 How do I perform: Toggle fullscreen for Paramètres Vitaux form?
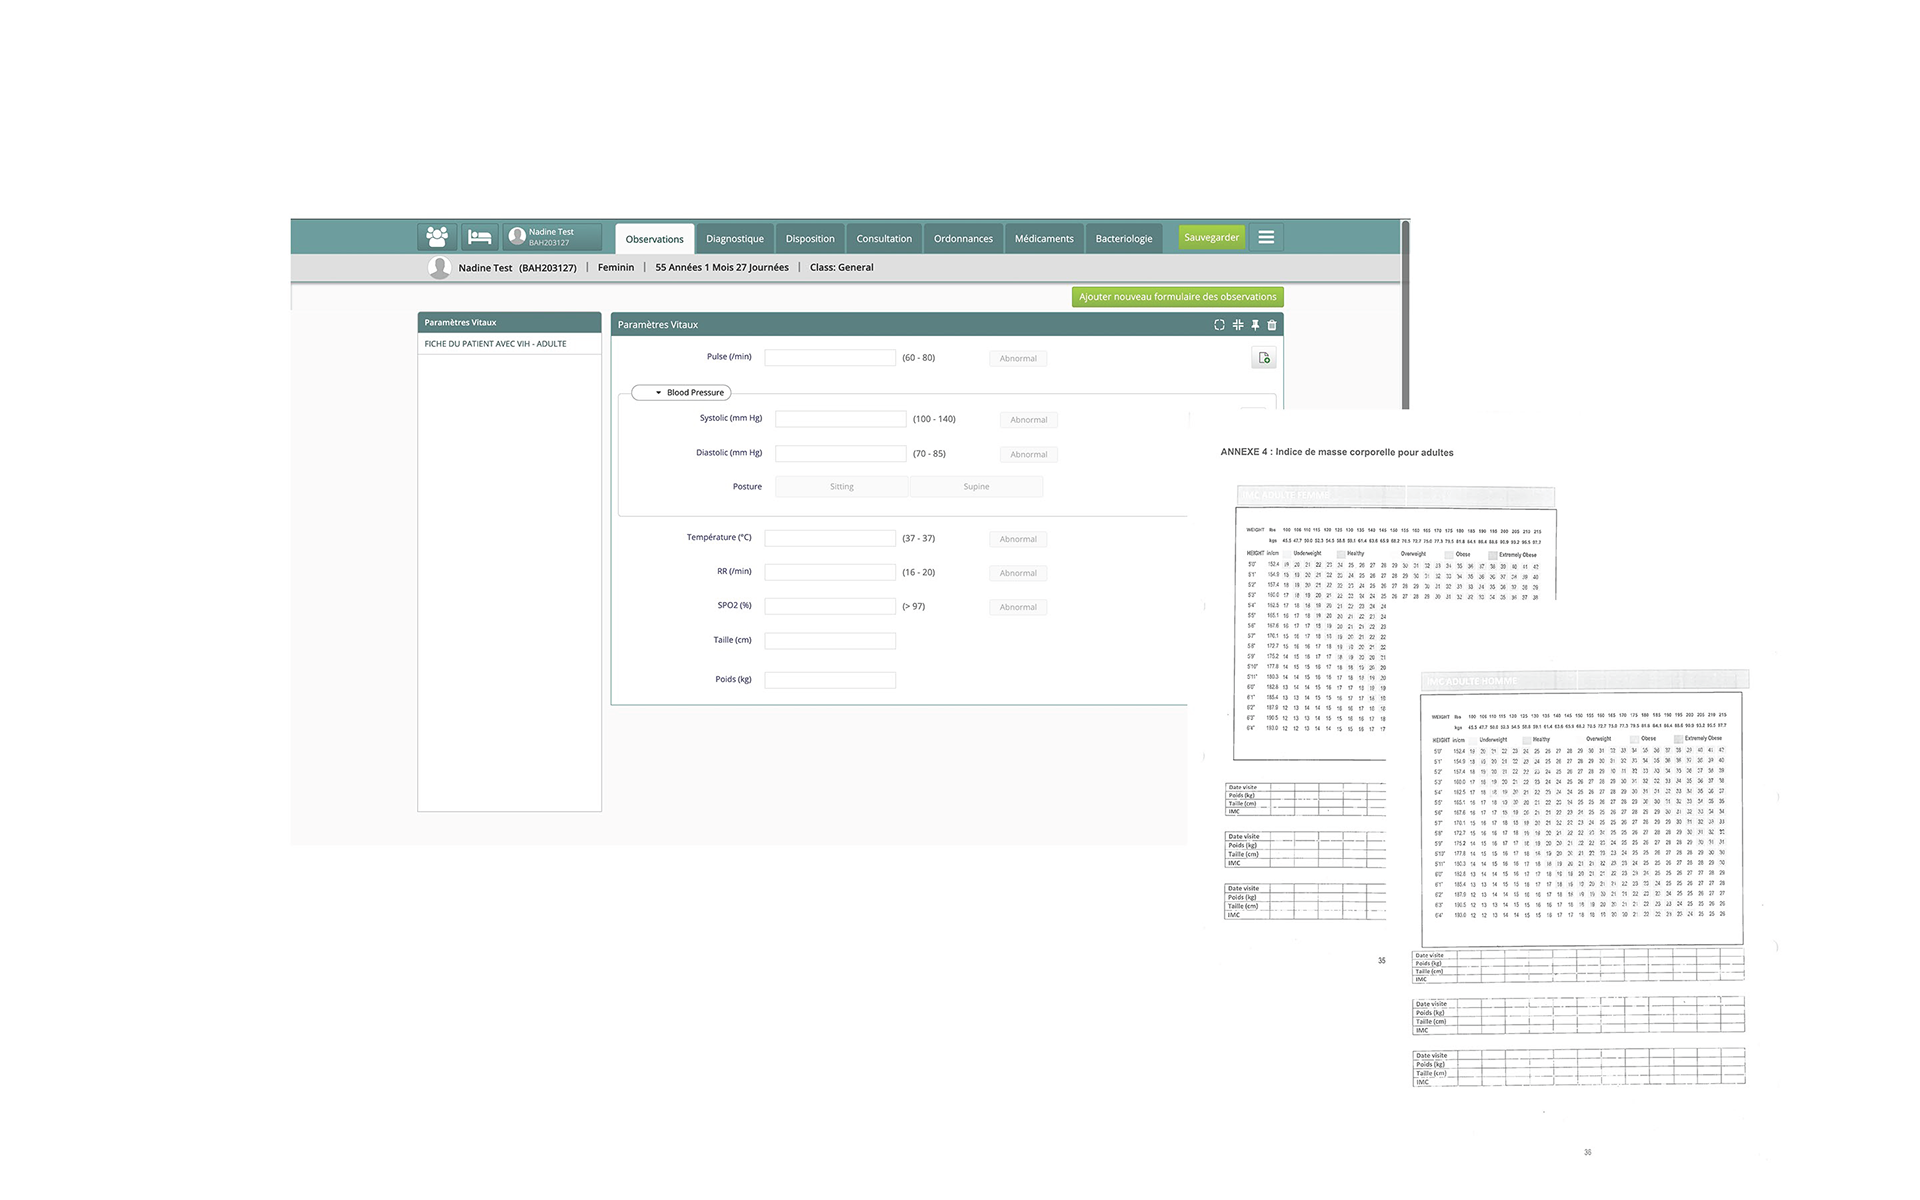pyautogui.click(x=1219, y=325)
